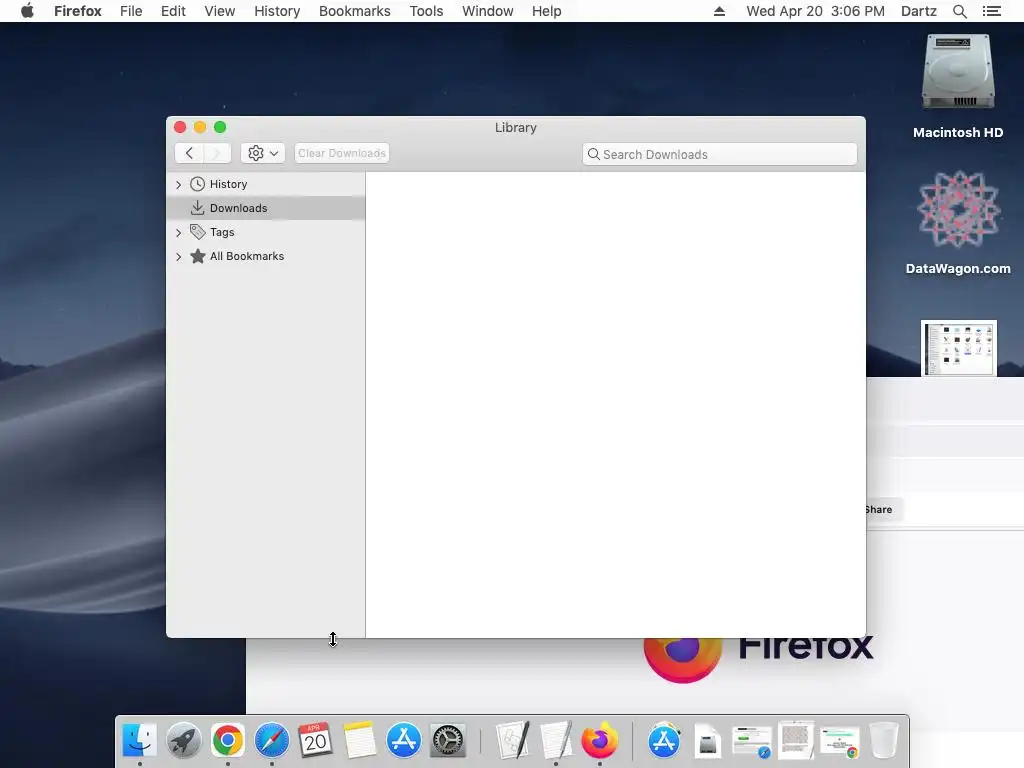Open the Help menu
1024x768 pixels.
tap(547, 11)
